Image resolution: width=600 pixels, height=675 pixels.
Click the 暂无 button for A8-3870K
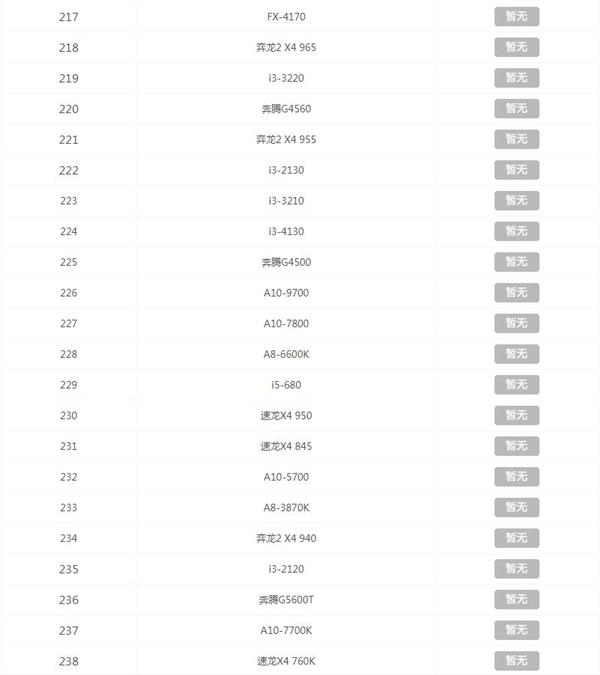pyautogui.click(x=516, y=508)
